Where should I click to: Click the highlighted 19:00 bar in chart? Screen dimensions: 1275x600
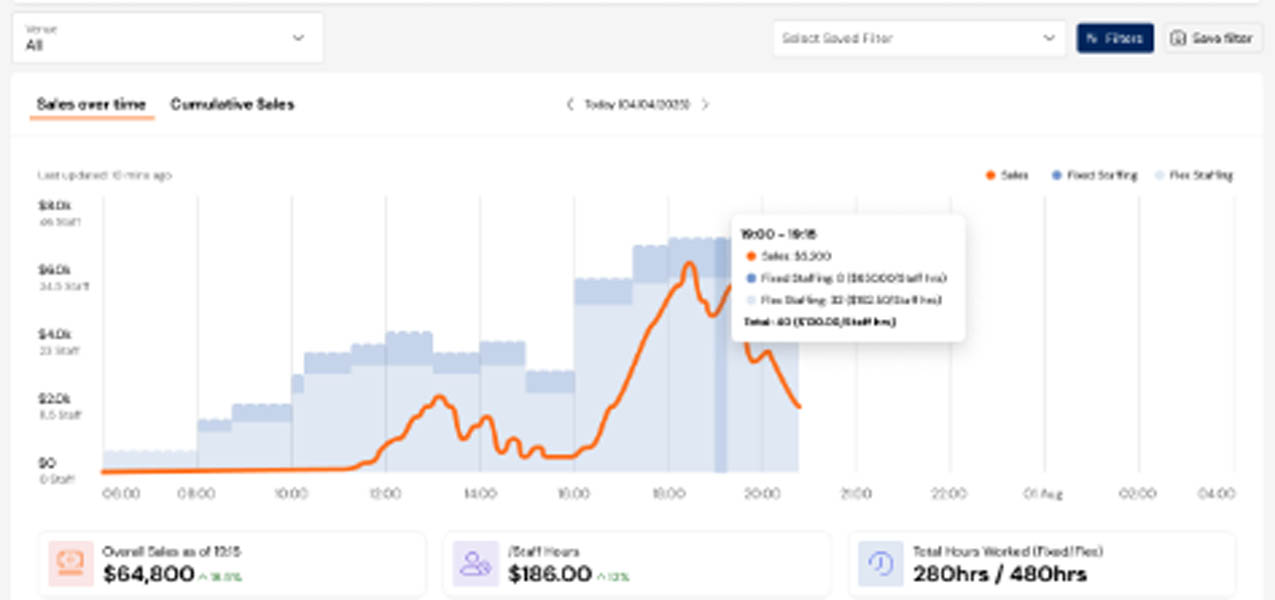pyautogui.click(x=720, y=400)
